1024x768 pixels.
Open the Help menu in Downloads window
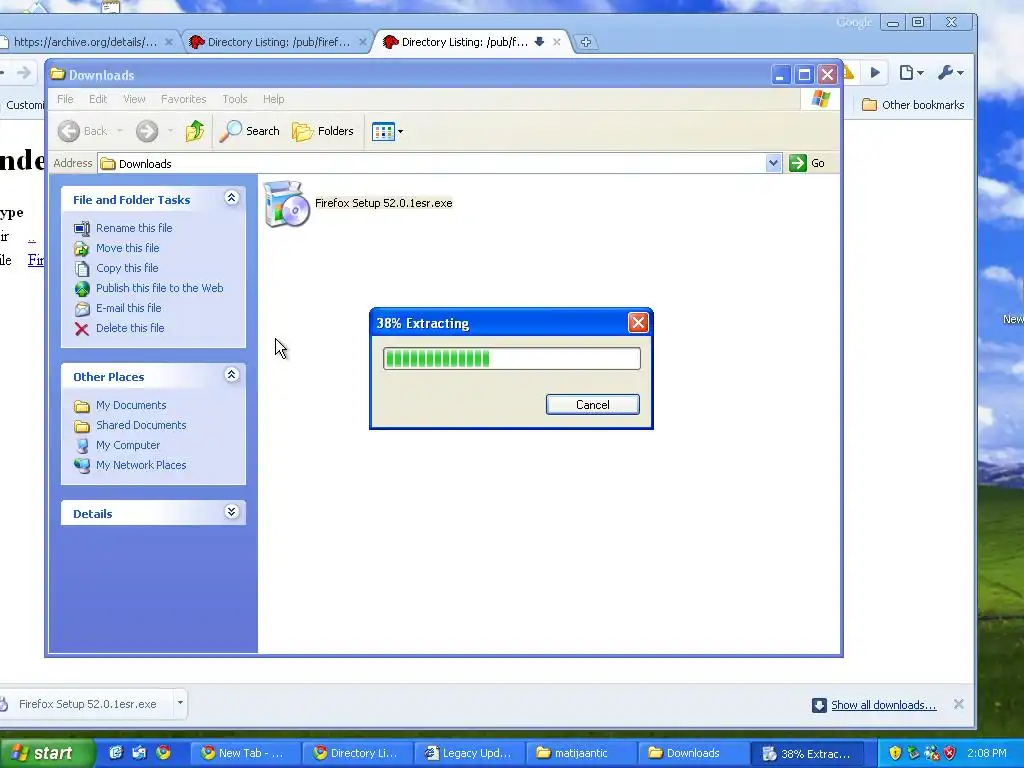coord(274,99)
